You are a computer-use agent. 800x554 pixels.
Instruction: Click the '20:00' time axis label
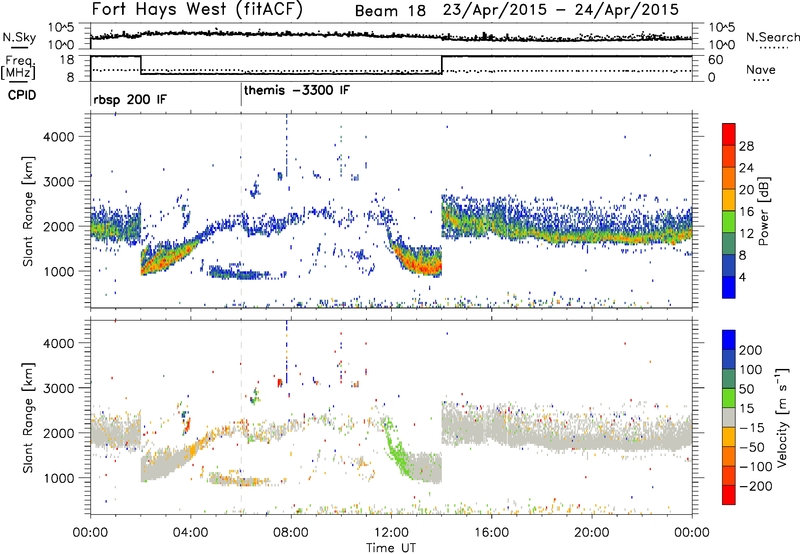(x=592, y=533)
